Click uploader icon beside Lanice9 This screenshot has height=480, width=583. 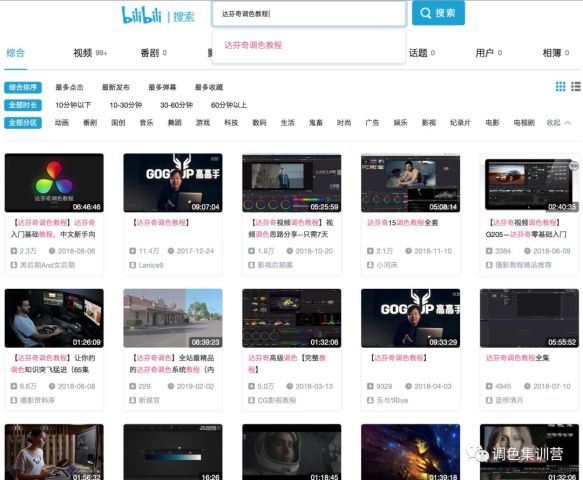click(132, 265)
